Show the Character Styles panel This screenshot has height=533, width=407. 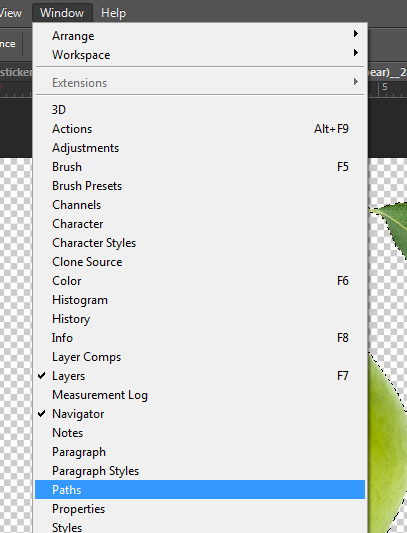click(200, 243)
